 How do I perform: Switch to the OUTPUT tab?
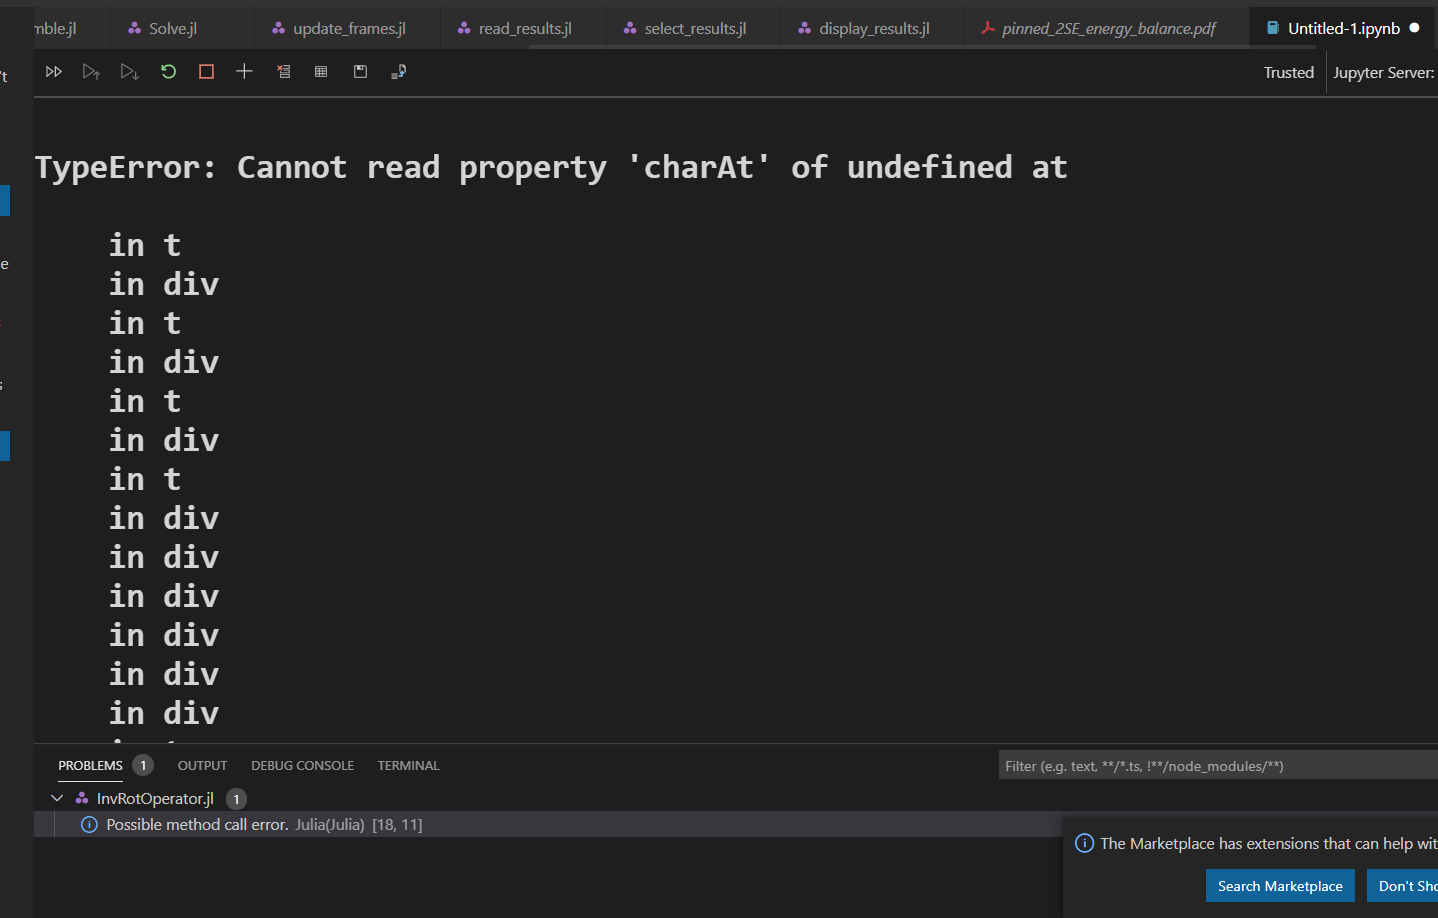[202, 765]
